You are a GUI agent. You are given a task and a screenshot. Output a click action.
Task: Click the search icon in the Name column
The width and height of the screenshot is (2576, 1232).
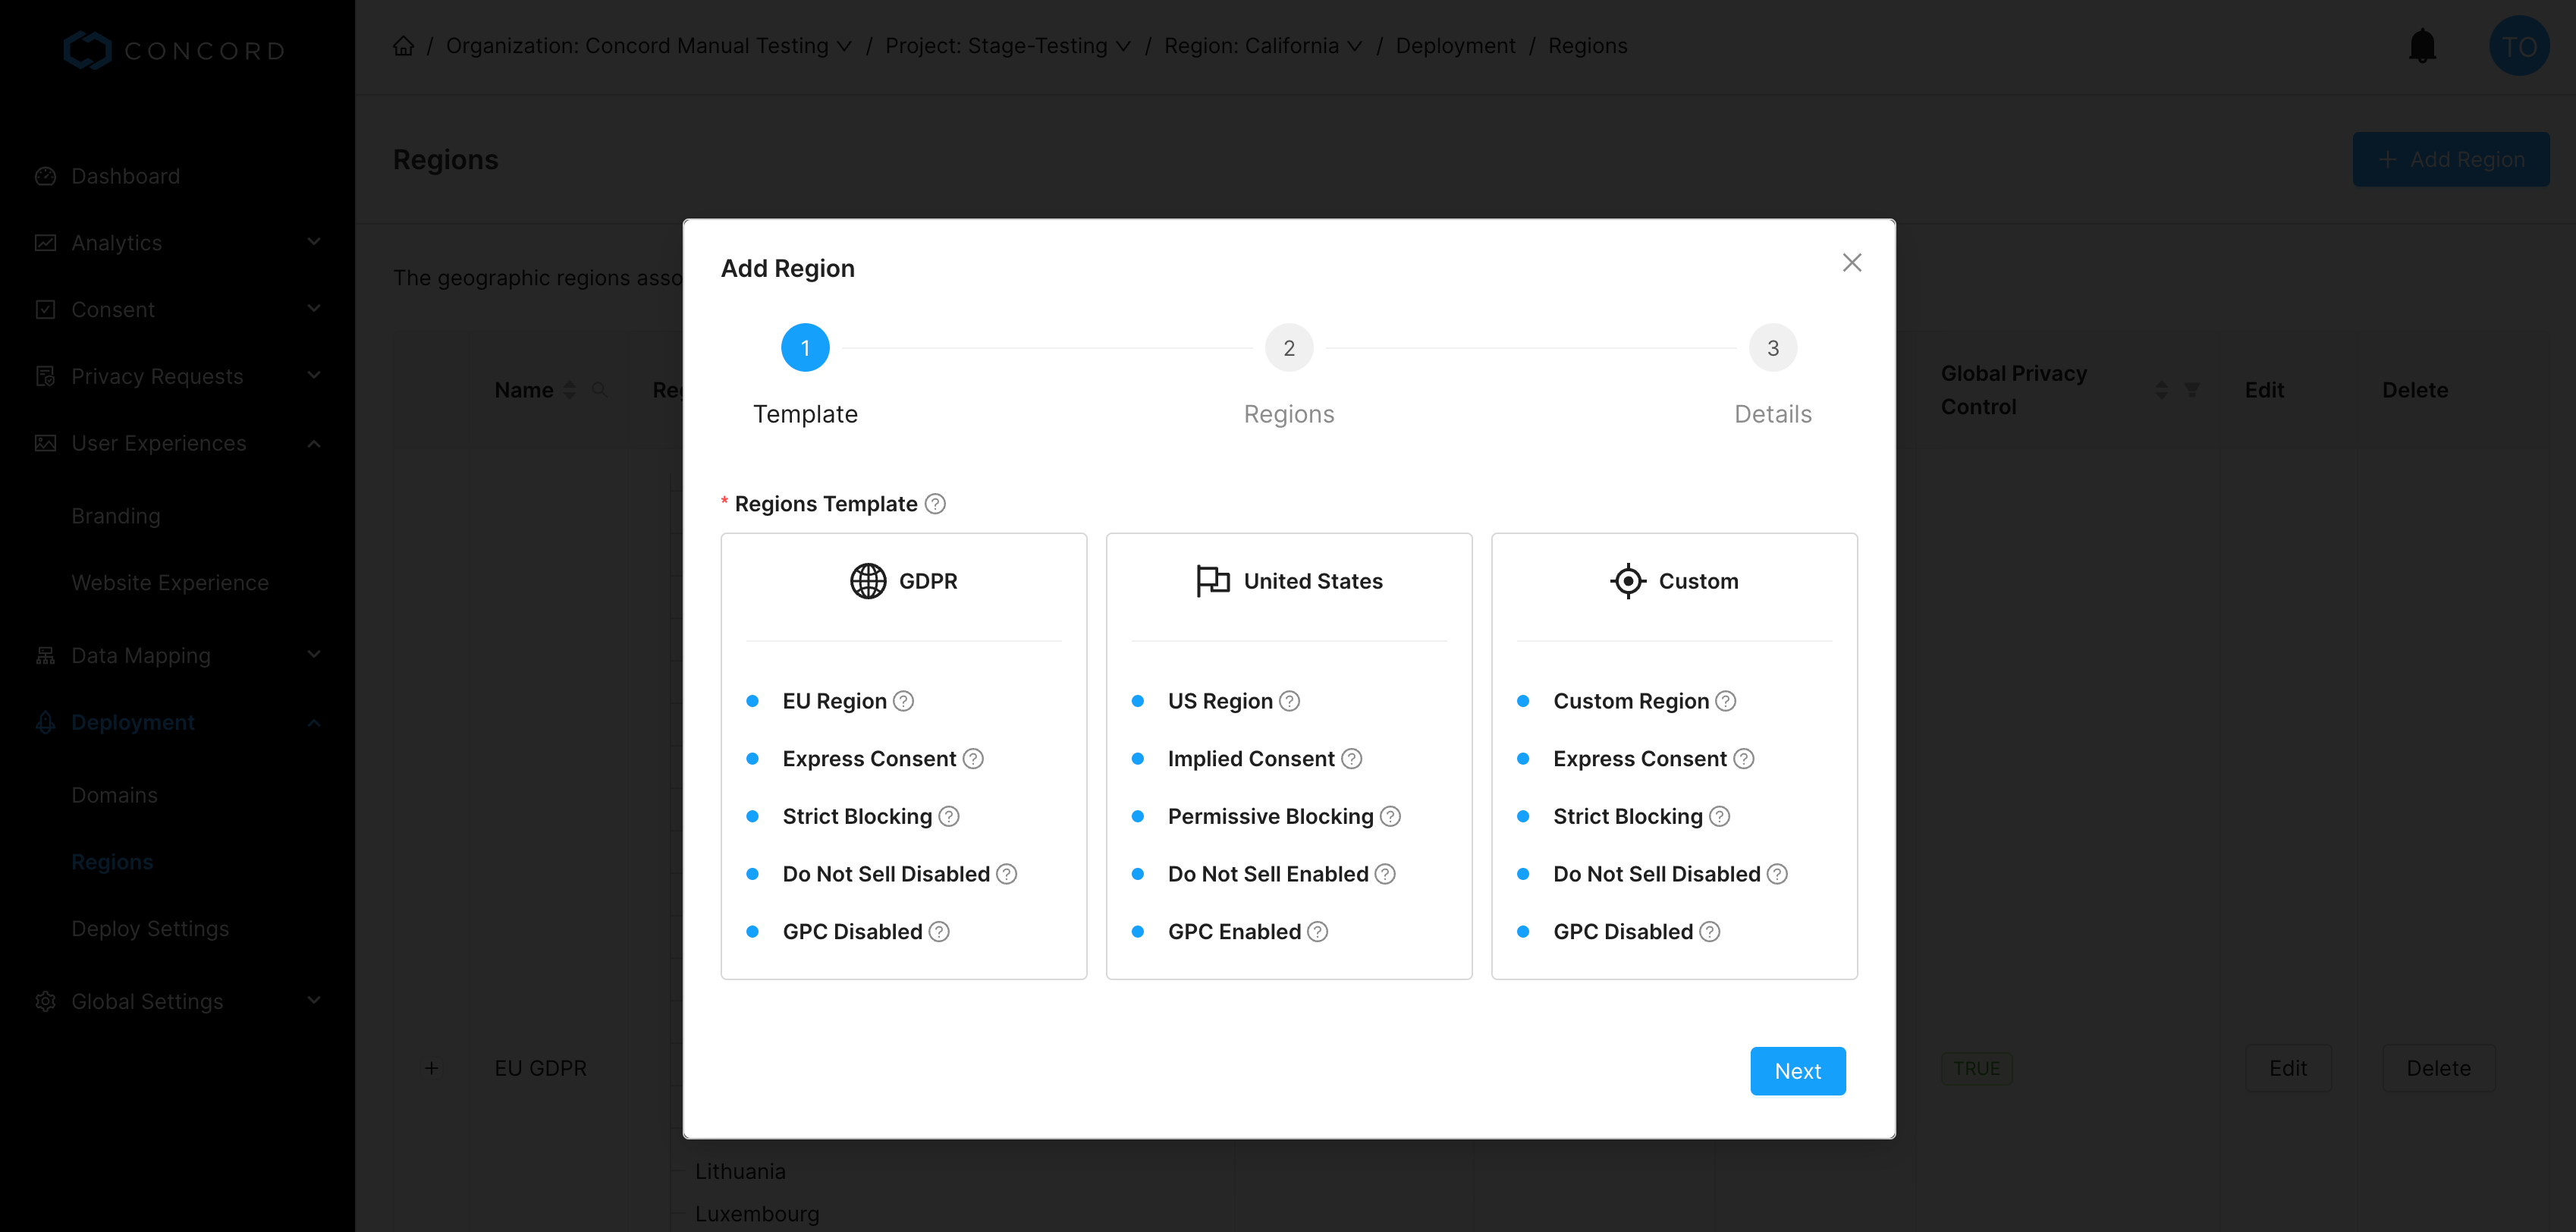[600, 390]
